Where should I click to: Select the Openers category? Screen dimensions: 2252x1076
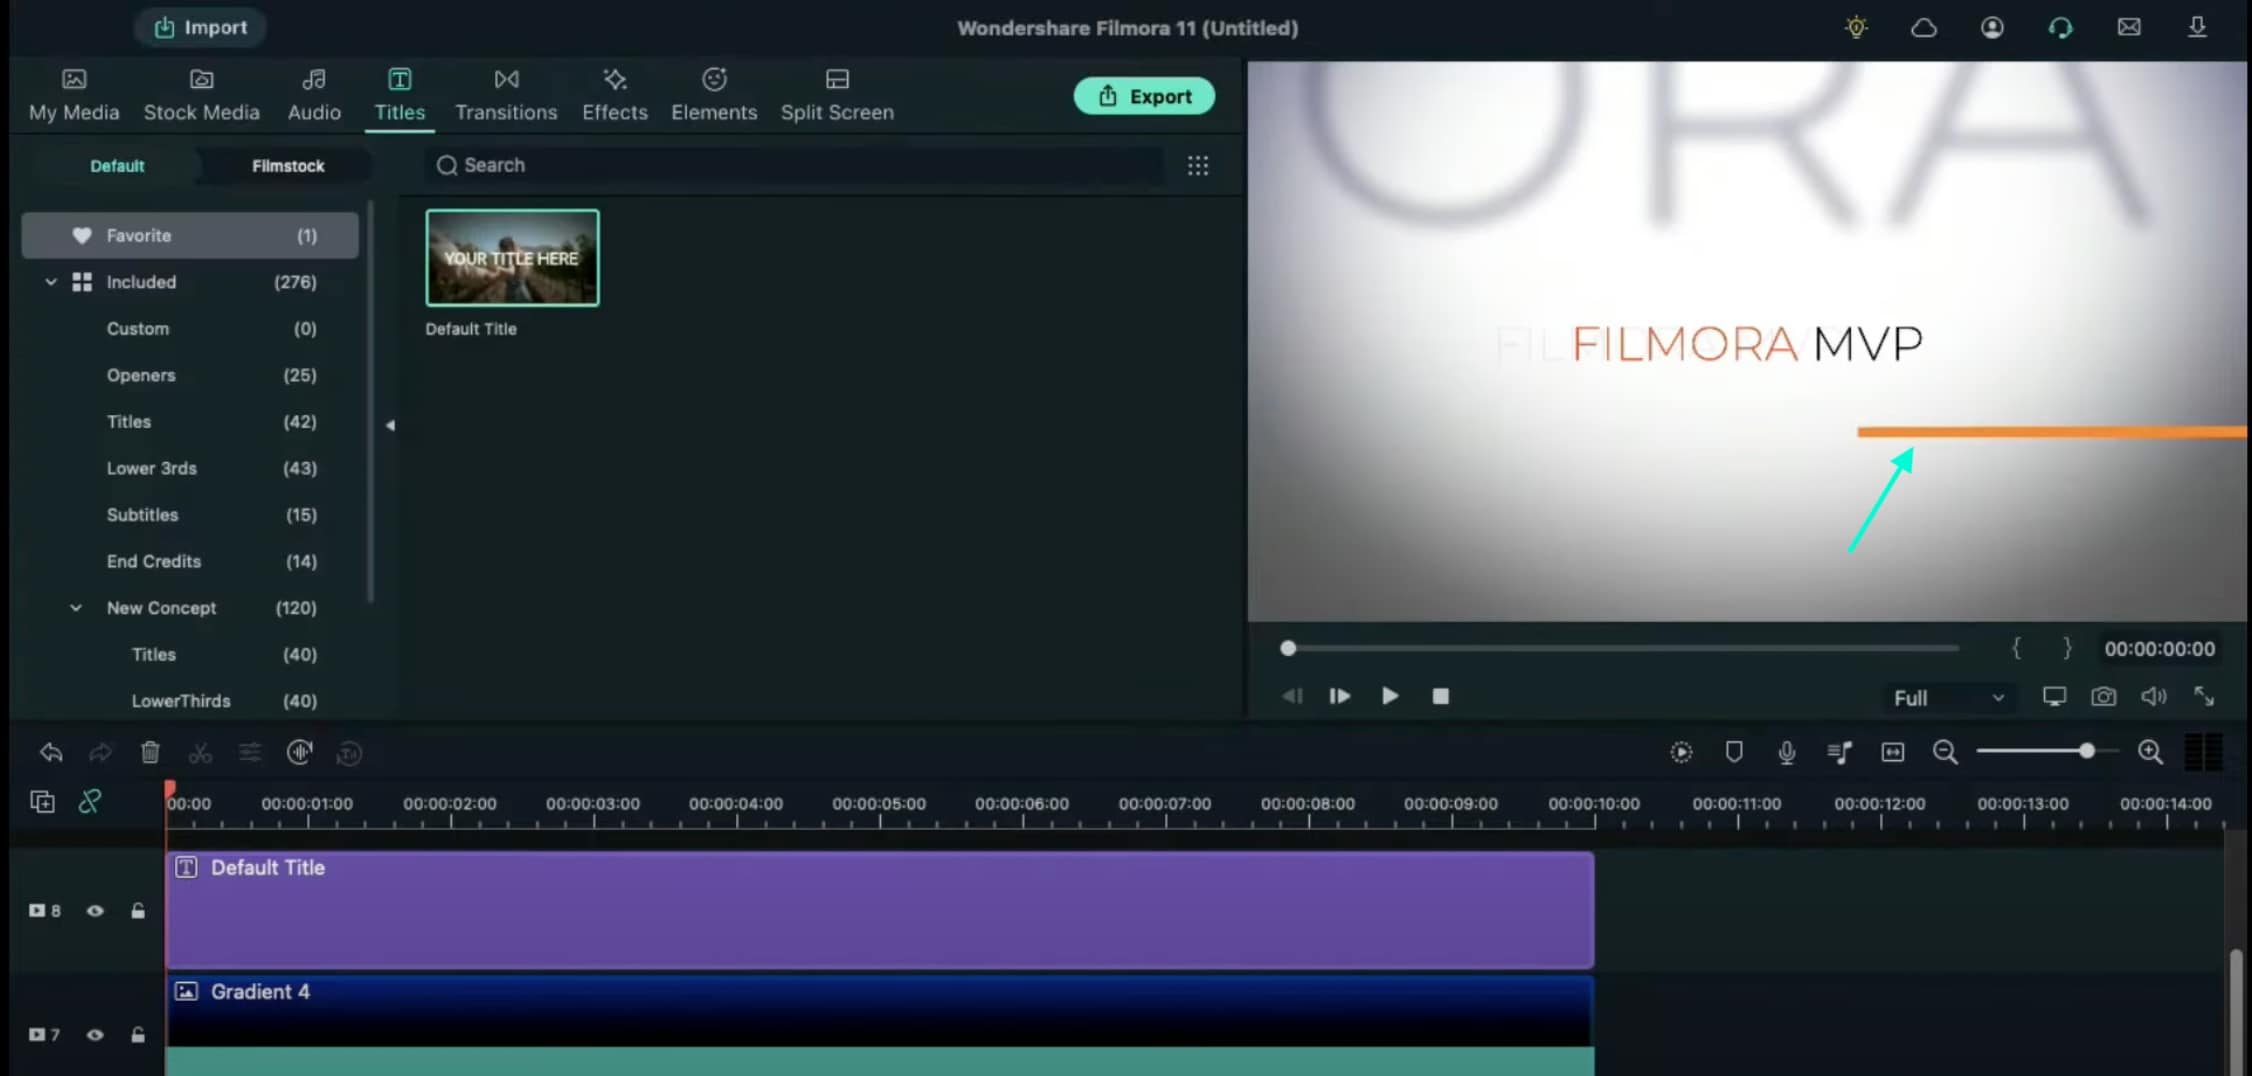pyautogui.click(x=190, y=375)
